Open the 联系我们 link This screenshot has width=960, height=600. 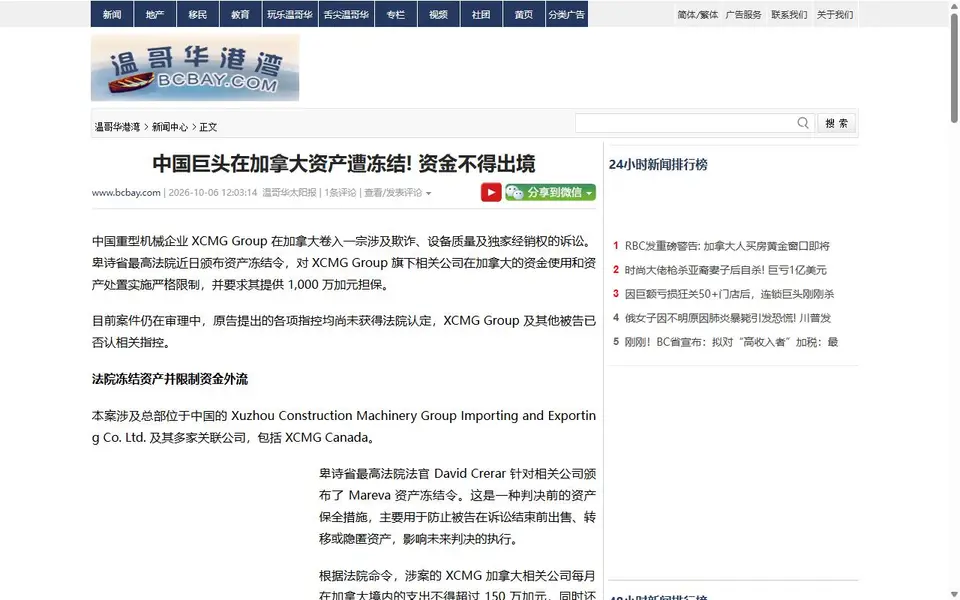(789, 15)
